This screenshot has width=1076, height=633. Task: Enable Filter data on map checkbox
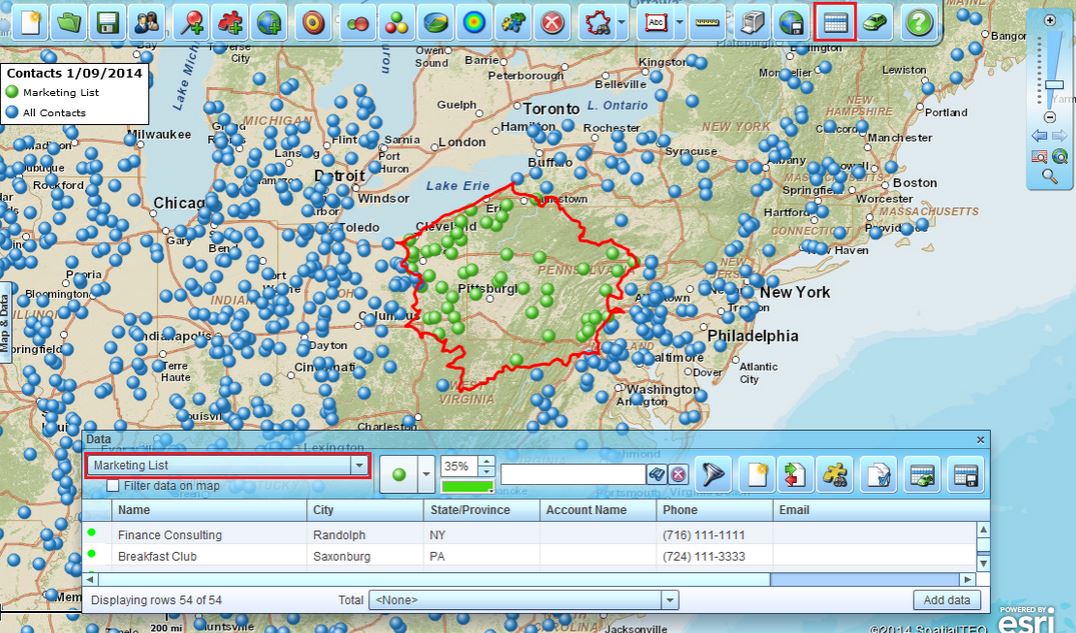pyautogui.click(x=113, y=486)
